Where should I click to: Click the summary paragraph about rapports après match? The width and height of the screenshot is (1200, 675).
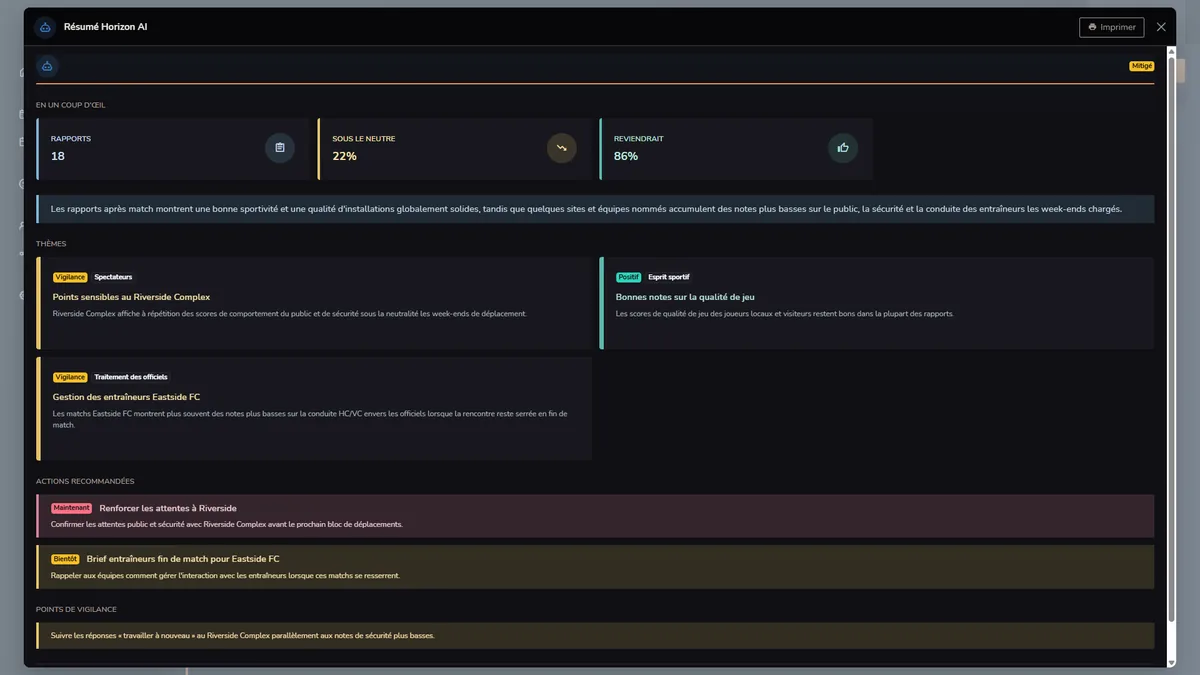click(x=595, y=209)
